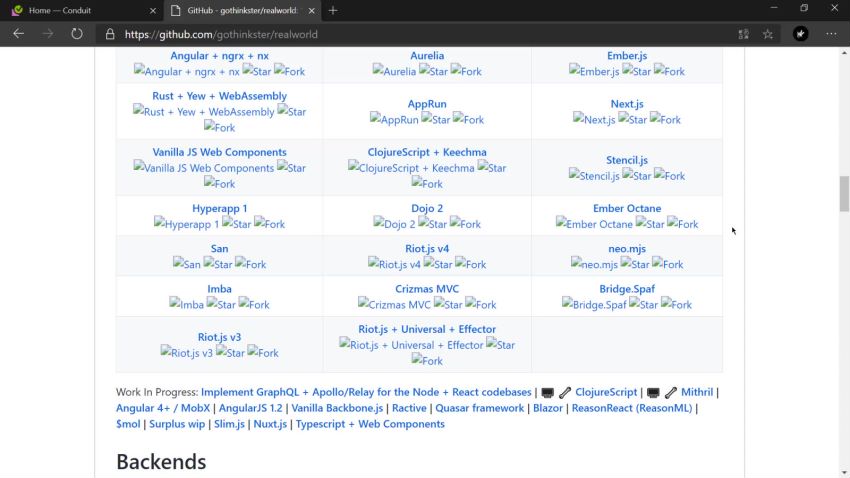Open the Imba heading link
Screen dimensions: 850x478
219,288
